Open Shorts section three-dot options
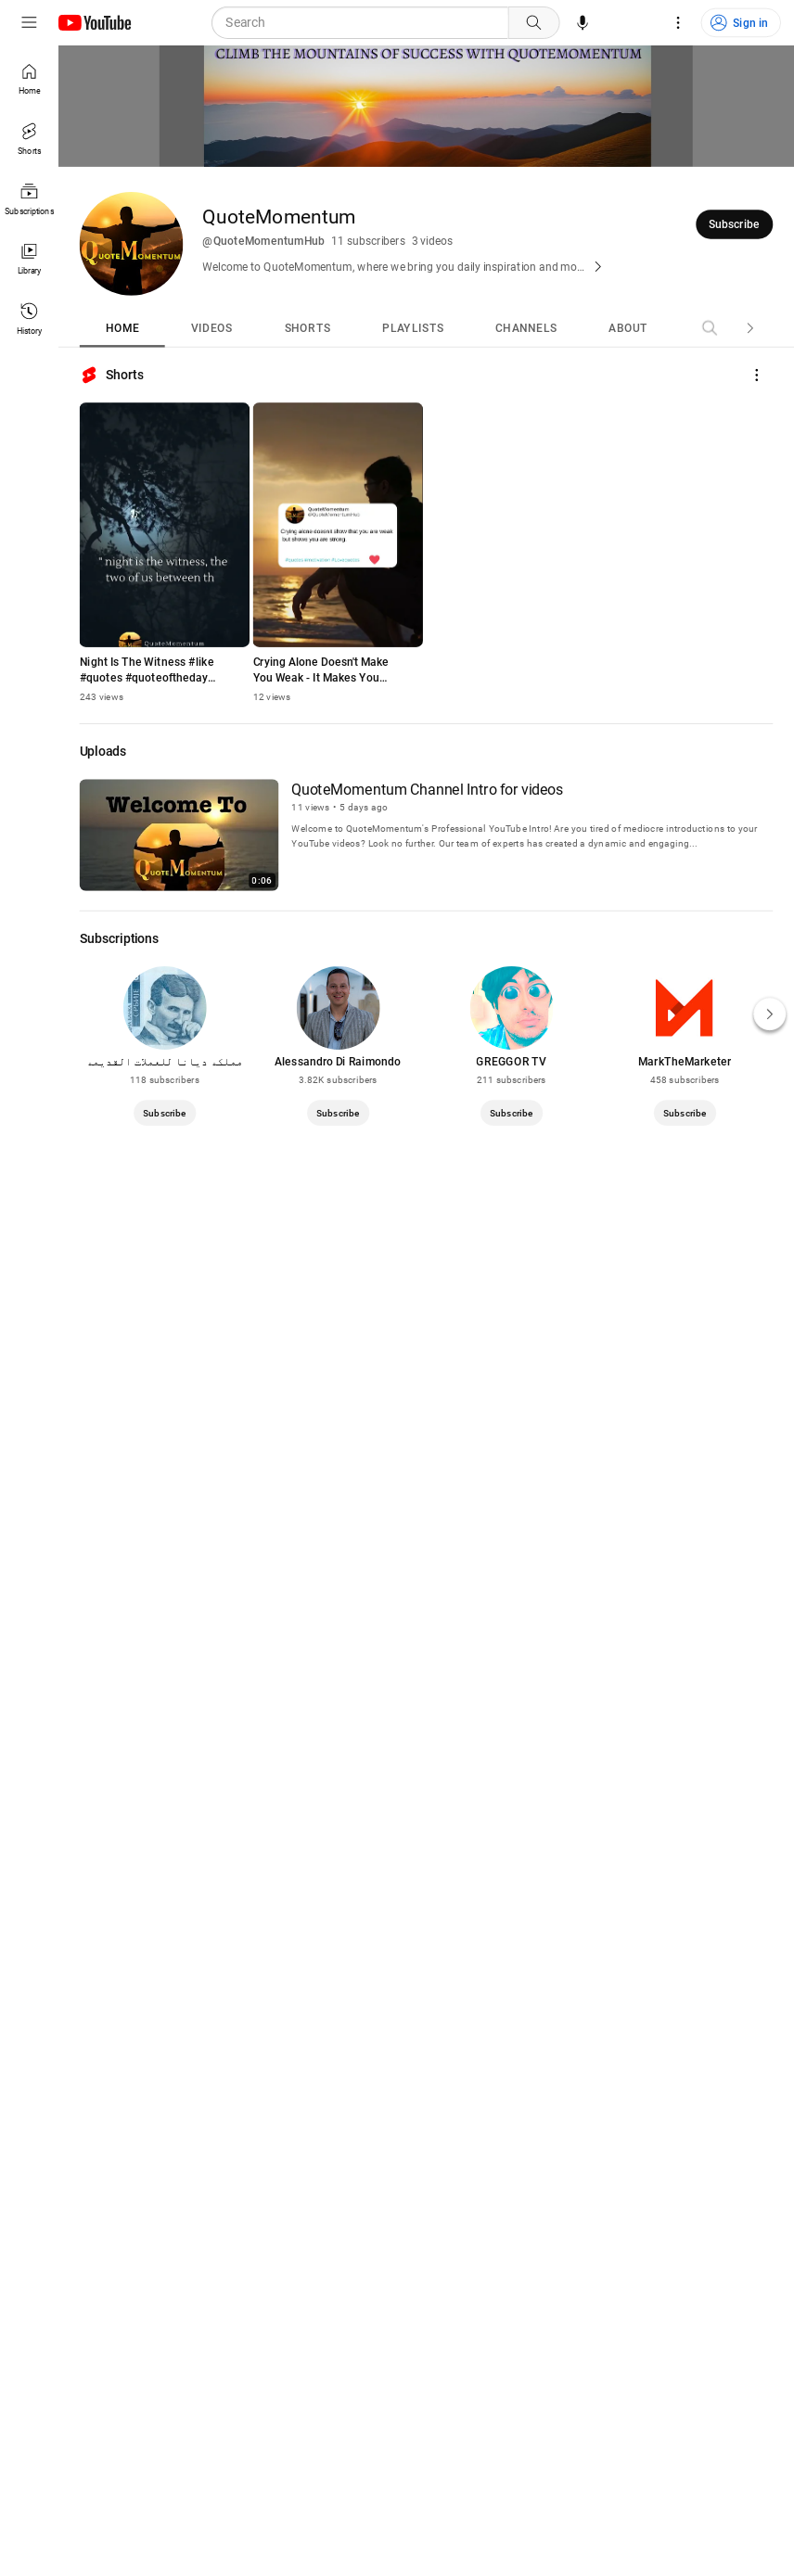Image resolution: width=794 pixels, height=2576 pixels. coord(756,375)
